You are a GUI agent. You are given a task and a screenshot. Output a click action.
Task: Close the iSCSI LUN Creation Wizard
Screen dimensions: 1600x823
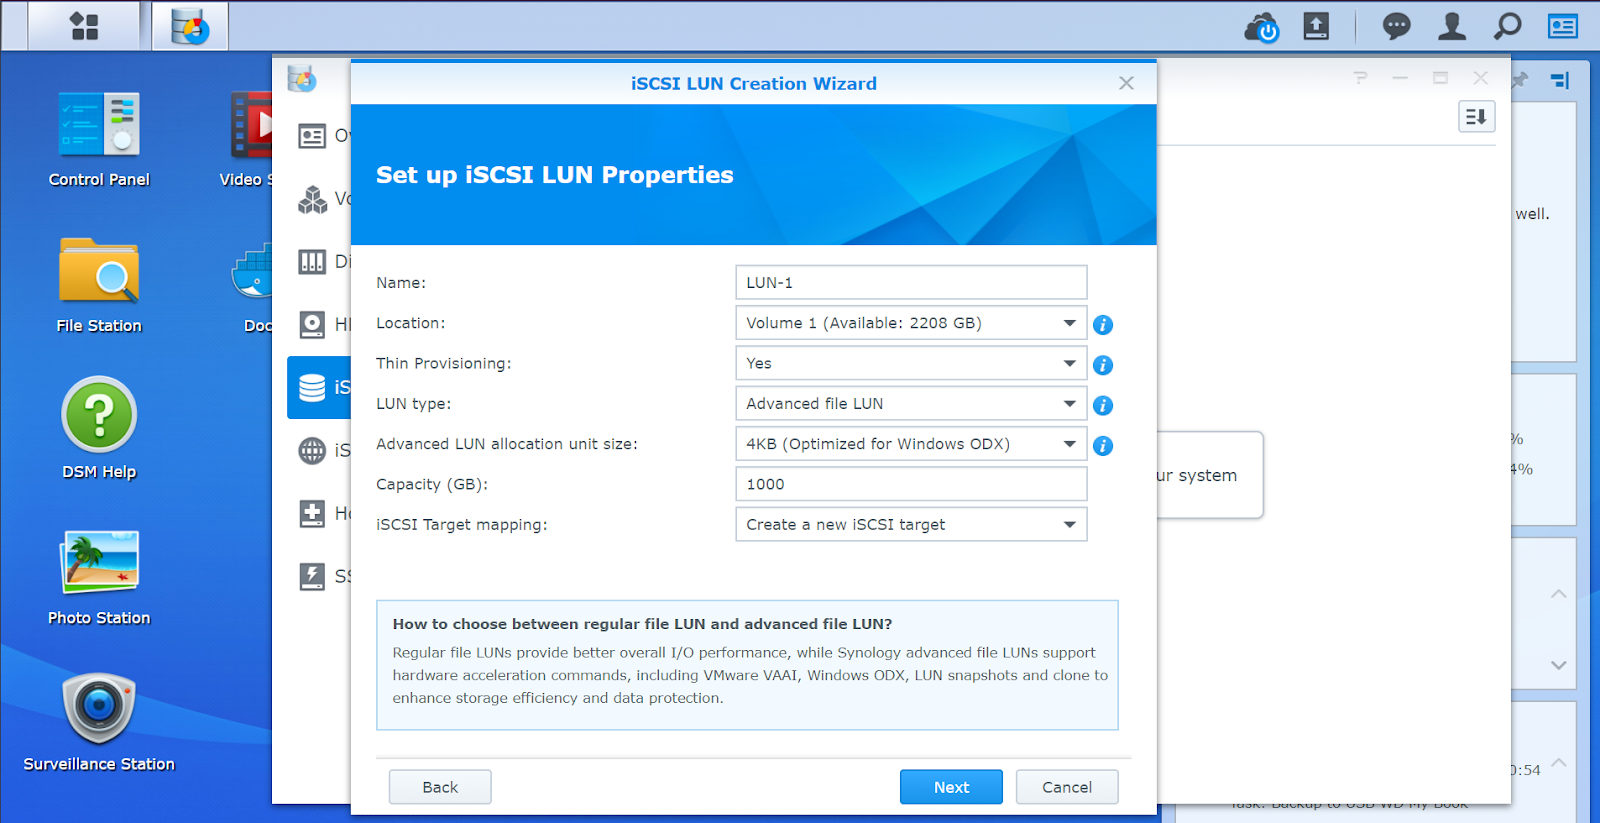pos(1126,83)
